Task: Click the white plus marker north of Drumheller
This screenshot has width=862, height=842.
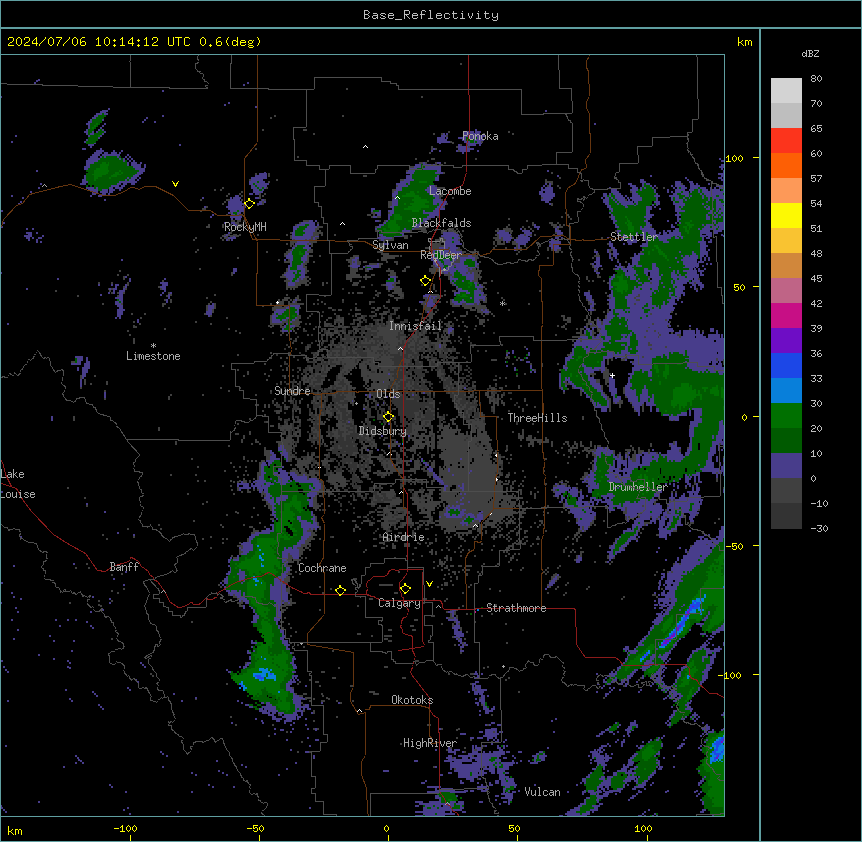Action: (x=612, y=375)
